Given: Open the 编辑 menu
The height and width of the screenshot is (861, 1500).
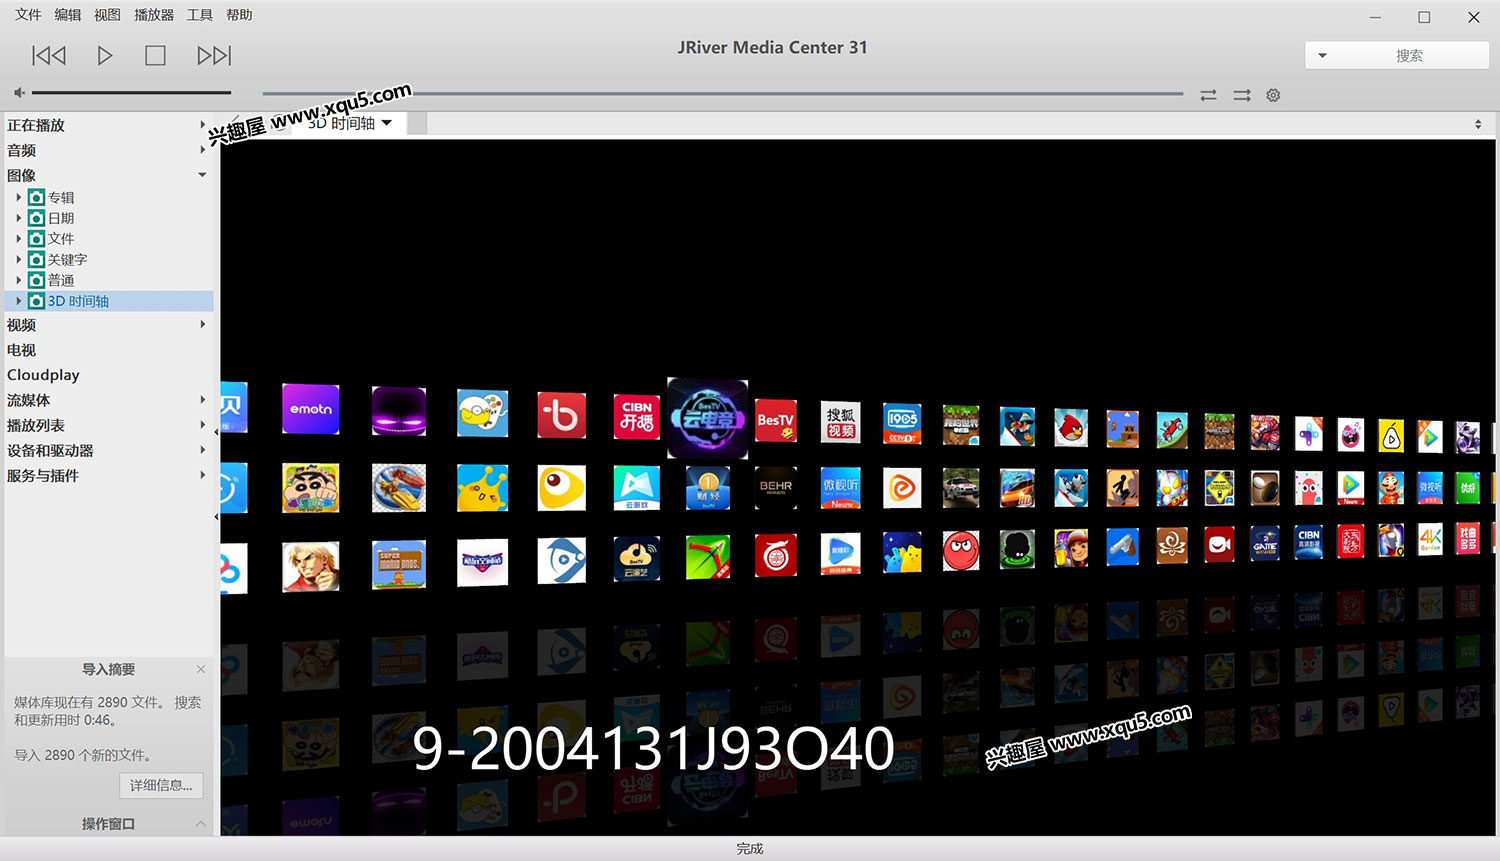Looking at the screenshot, I should [68, 15].
